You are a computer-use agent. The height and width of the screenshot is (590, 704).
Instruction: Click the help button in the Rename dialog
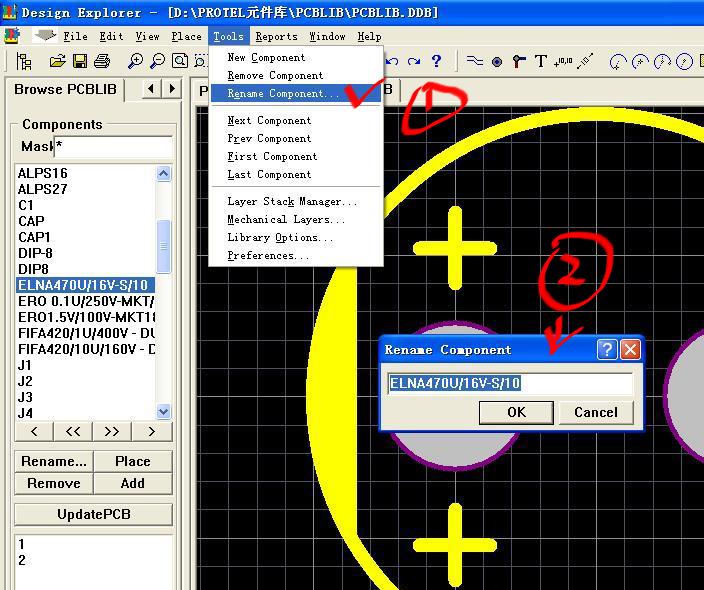tap(607, 349)
